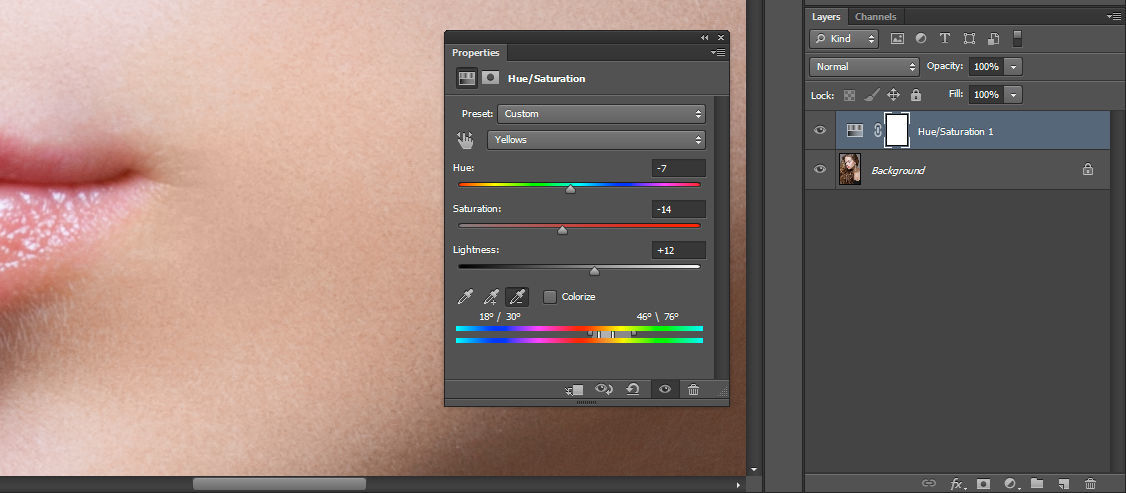Open the Yellows color range dropdown

coord(596,140)
